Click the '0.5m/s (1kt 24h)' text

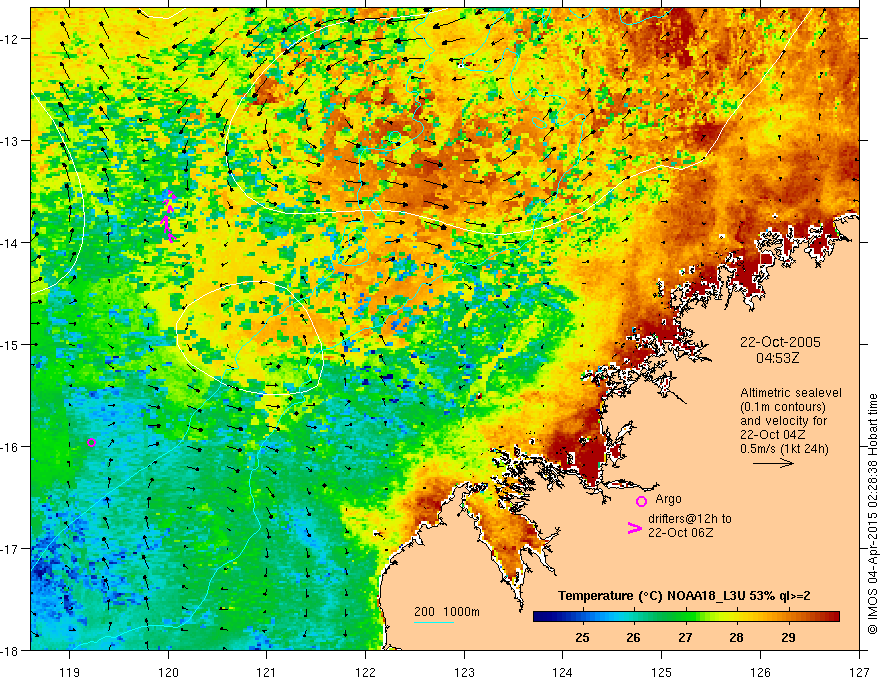point(784,448)
